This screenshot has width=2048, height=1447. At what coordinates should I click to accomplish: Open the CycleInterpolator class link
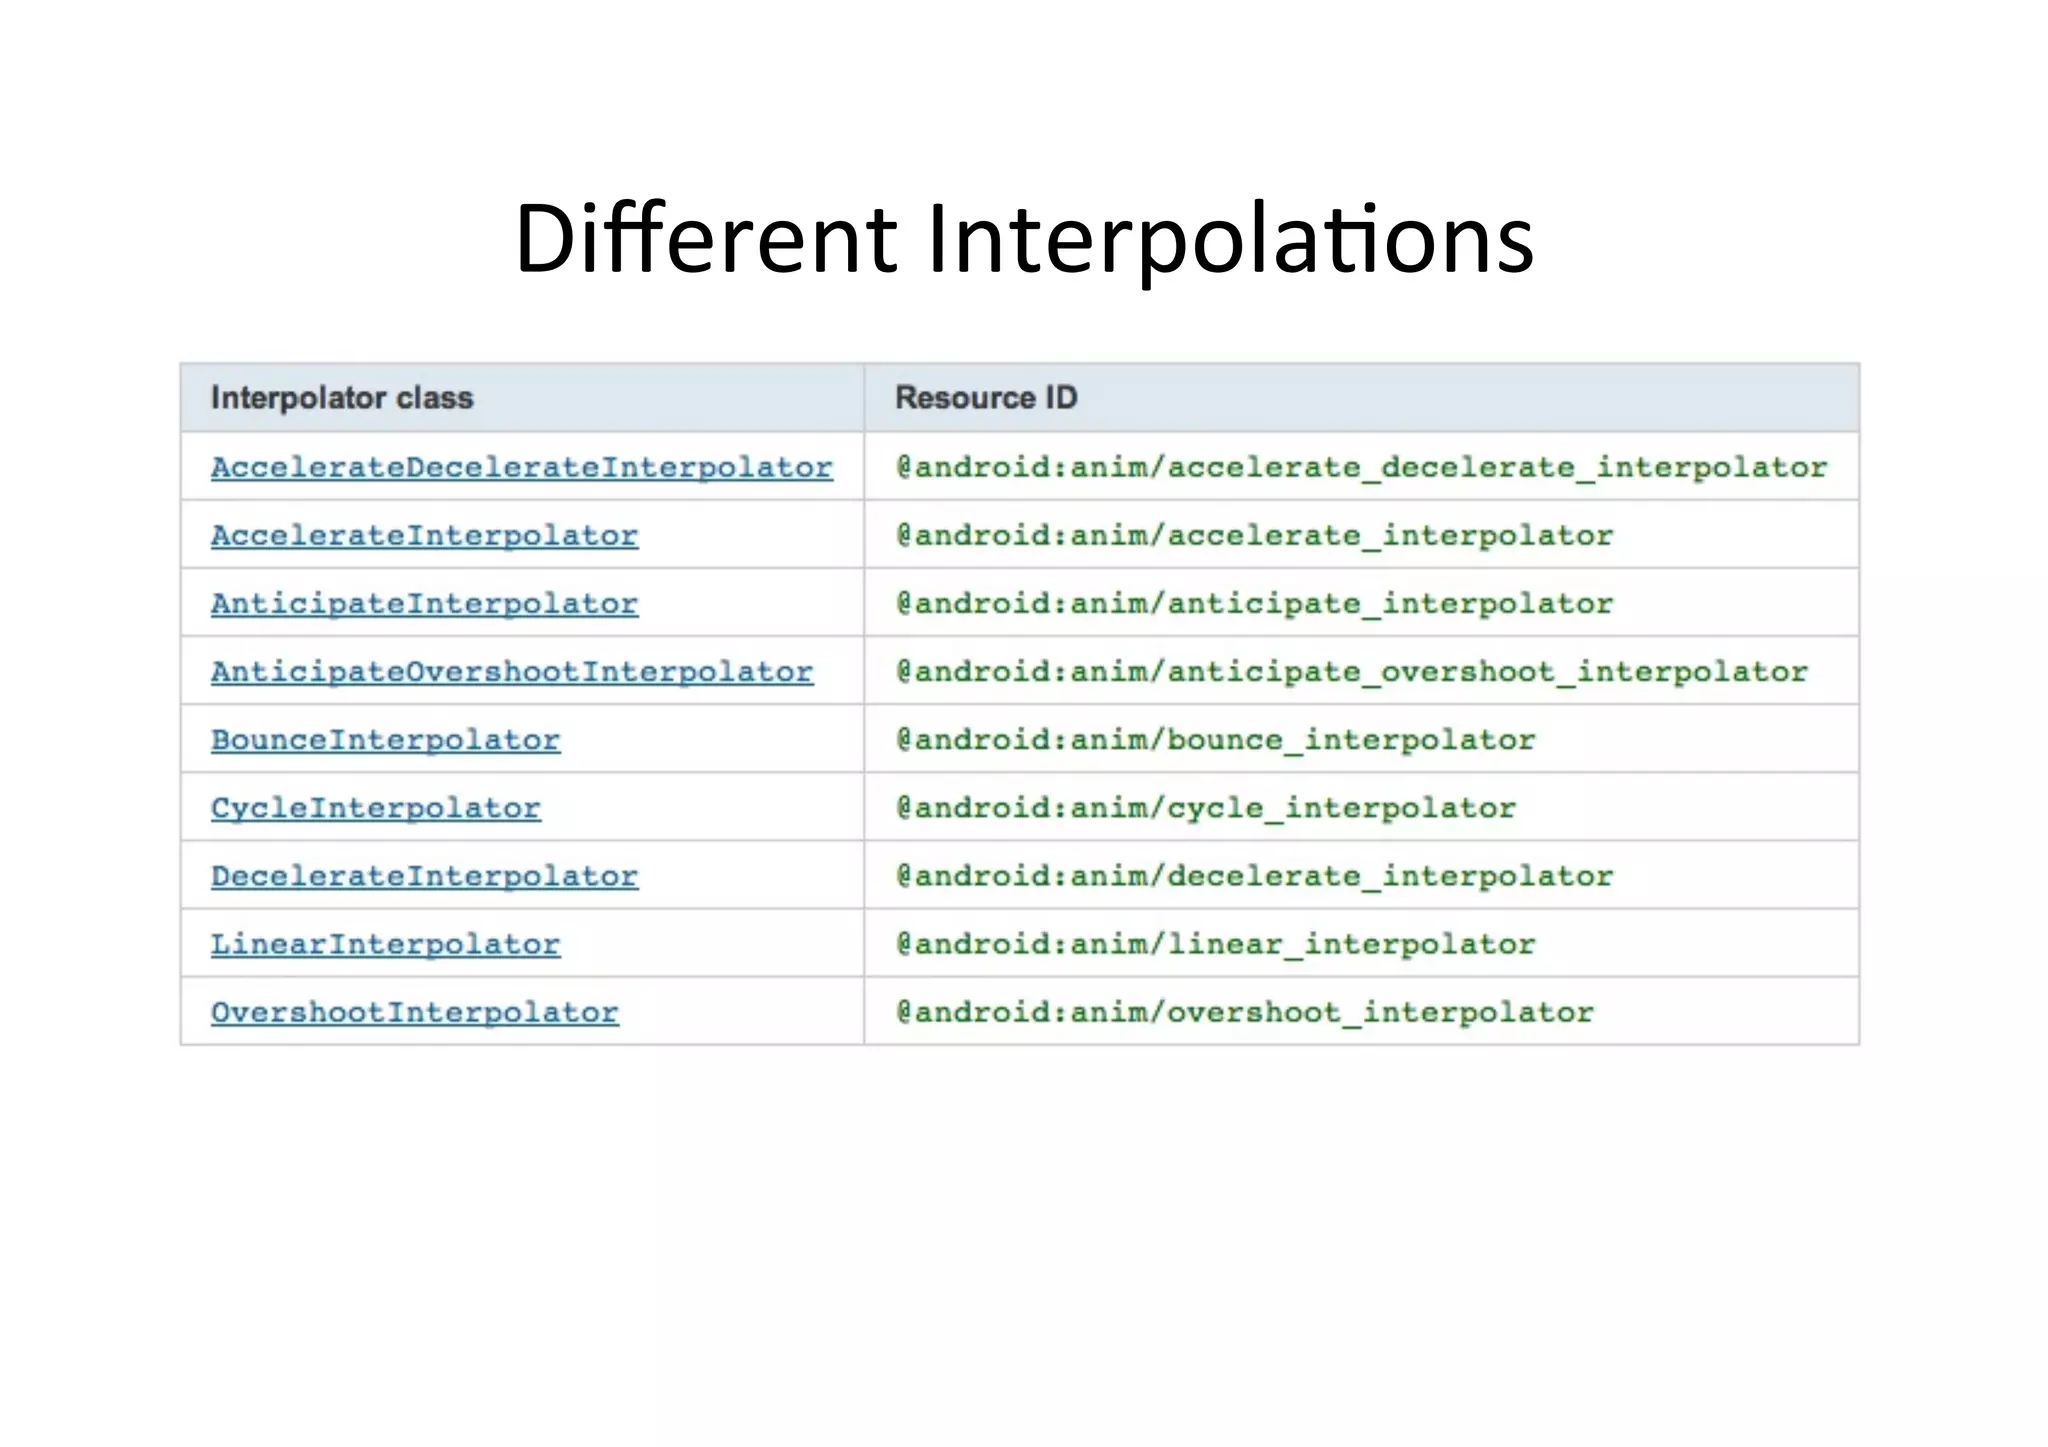(375, 808)
